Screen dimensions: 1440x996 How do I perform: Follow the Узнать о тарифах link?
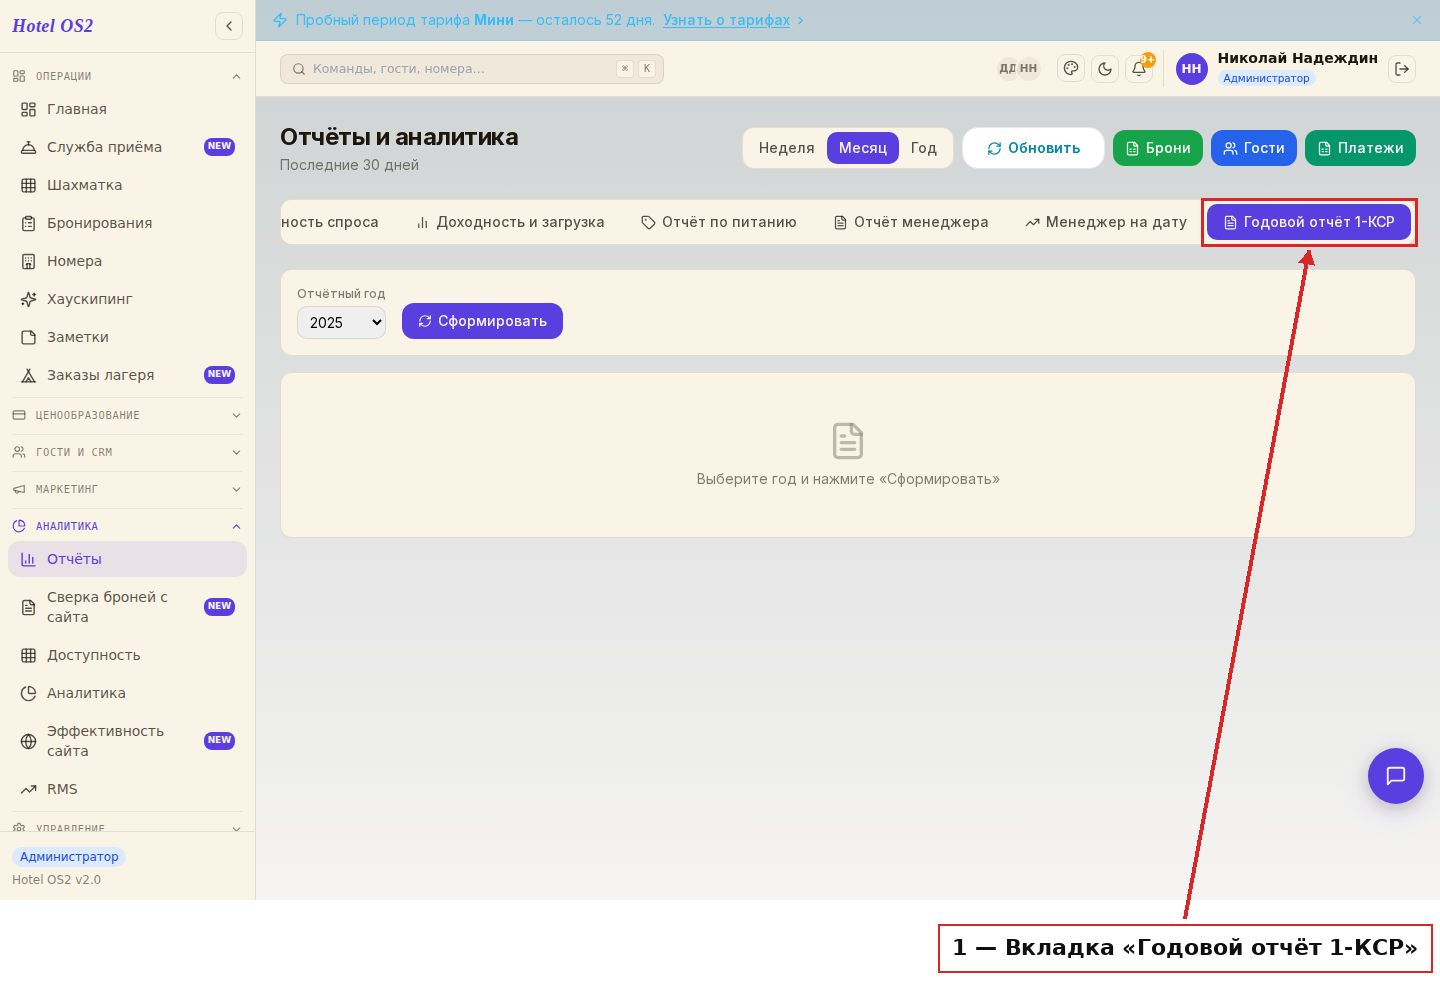coord(727,20)
